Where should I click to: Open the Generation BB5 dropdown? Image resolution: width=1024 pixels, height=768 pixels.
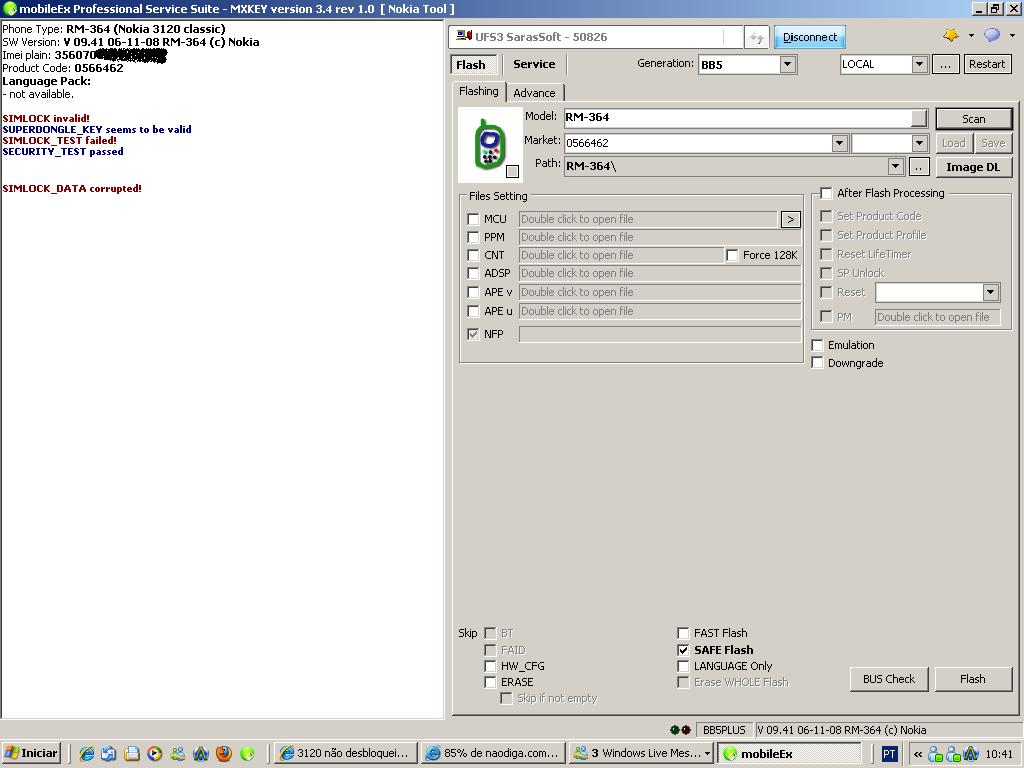pyautogui.click(x=788, y=64)
